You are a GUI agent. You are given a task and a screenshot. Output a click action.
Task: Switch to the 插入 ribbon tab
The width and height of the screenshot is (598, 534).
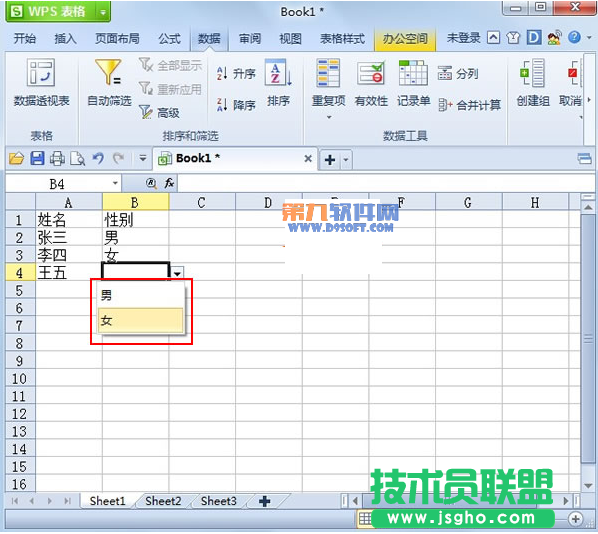point(65,38)
